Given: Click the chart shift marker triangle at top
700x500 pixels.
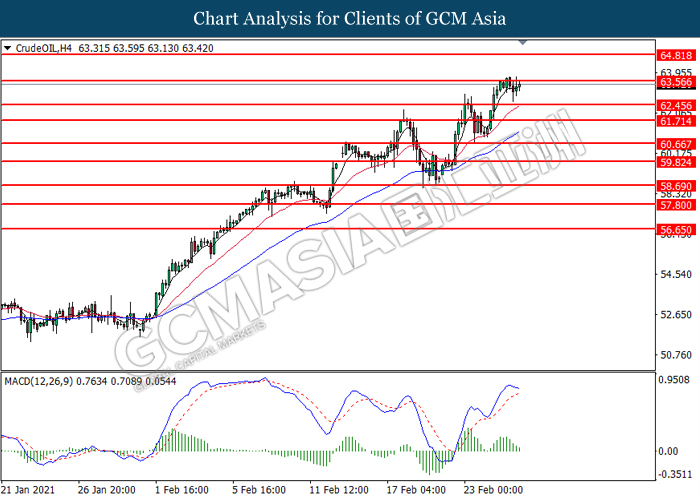Looking at the screenshot, I should [x=523, y=42].
